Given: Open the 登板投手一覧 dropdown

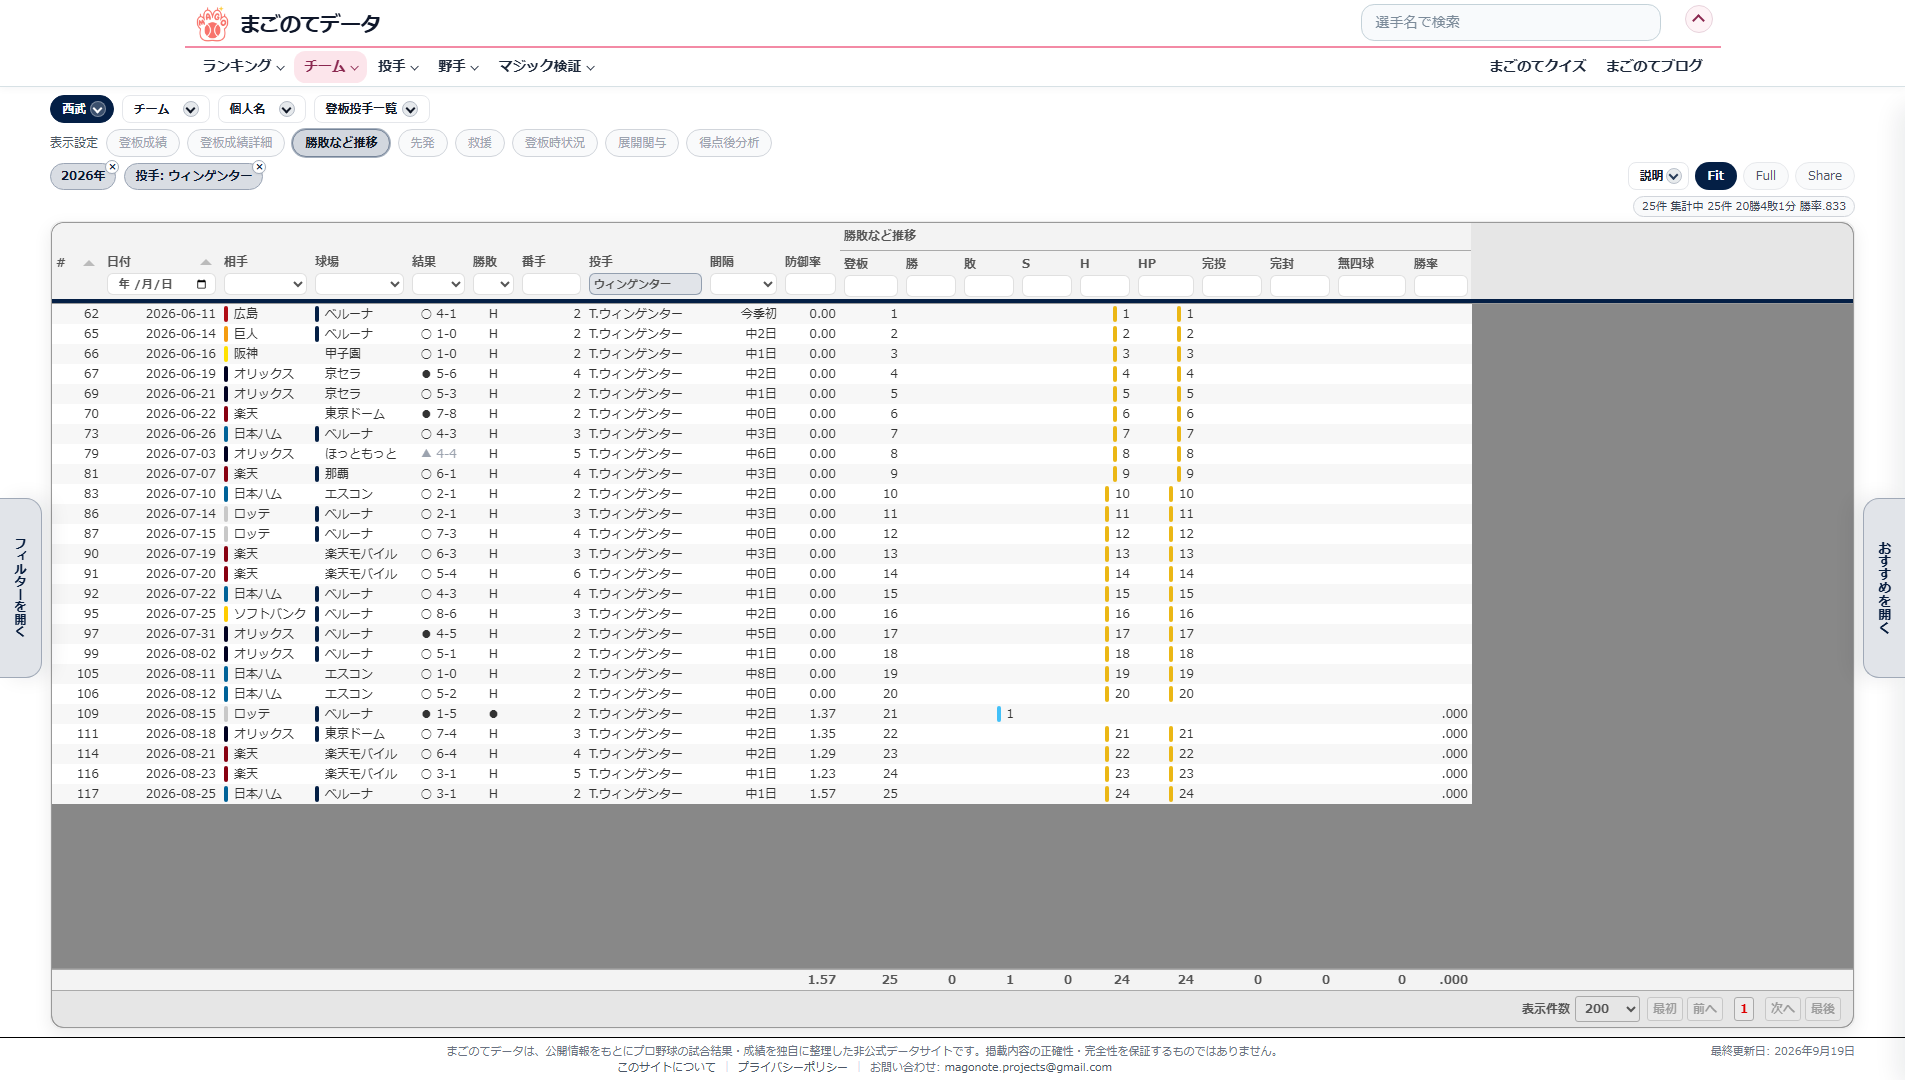Looking at the screenshot, I should 371,109.
